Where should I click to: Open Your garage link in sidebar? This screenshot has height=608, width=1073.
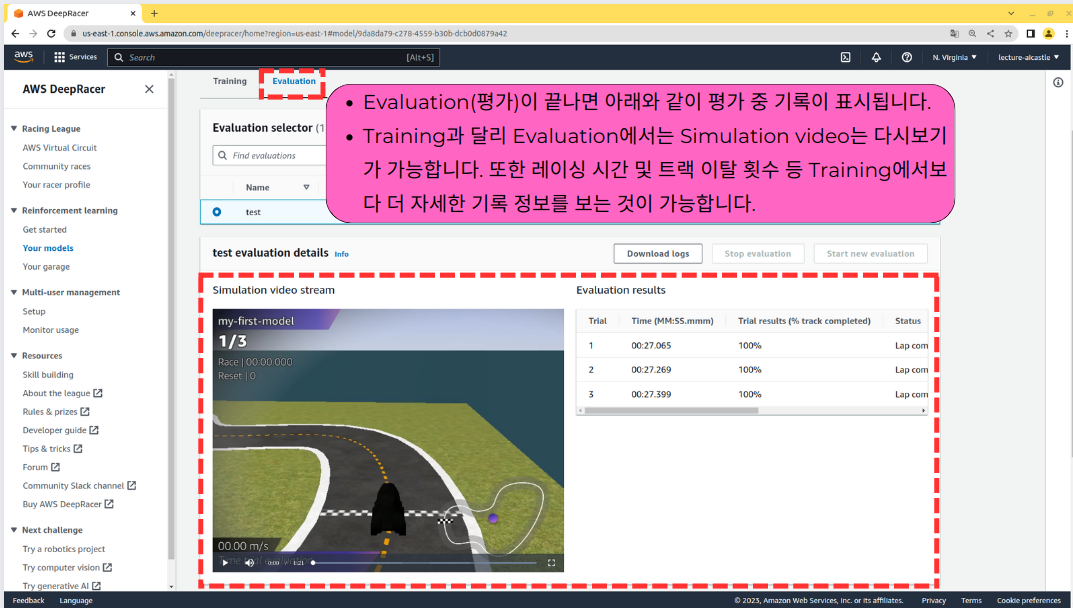(x=46, y=267)
